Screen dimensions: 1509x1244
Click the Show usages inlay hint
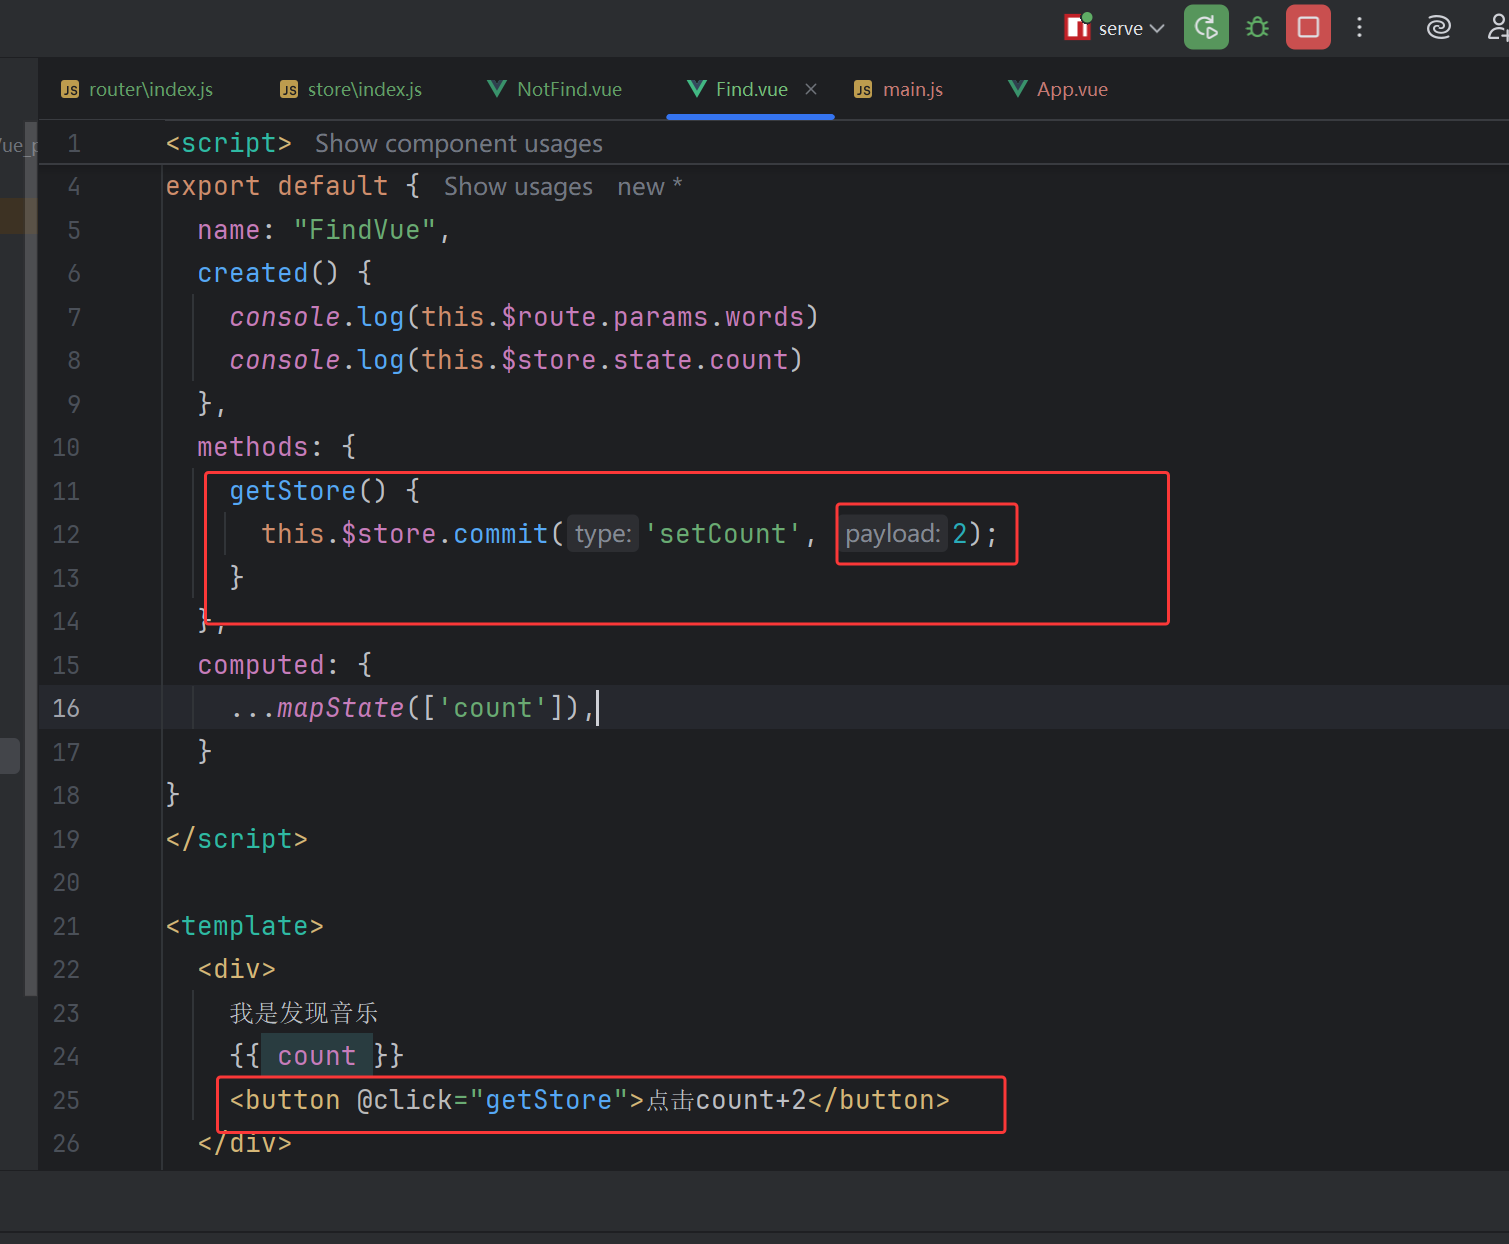518,187
